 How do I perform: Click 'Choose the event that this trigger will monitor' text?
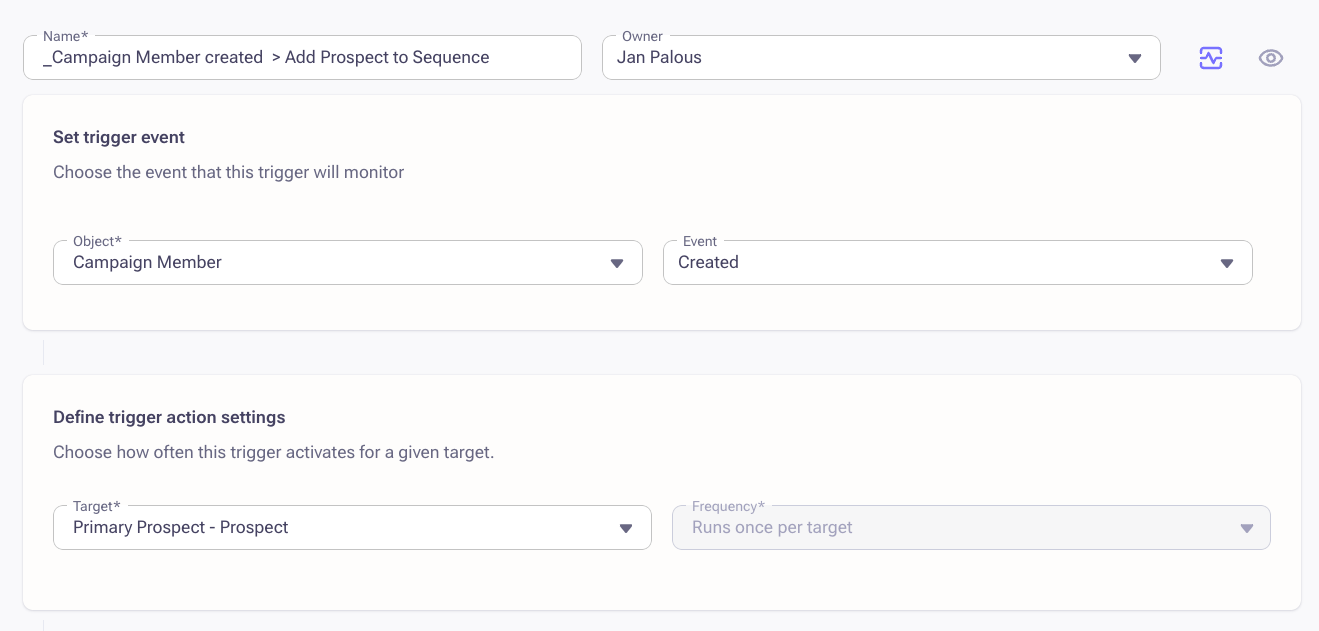click(x=228, y=172)
